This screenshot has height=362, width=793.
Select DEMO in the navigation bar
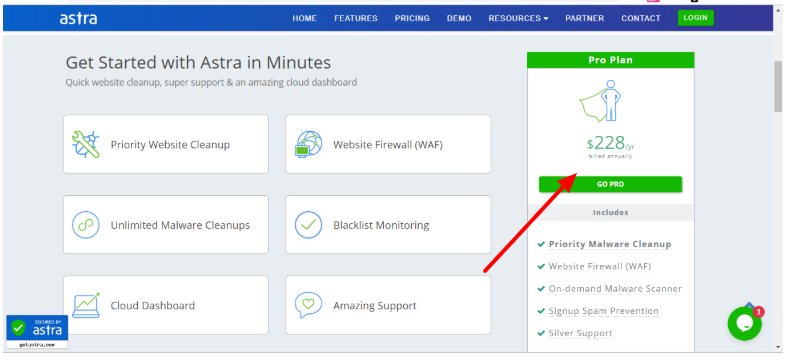pyautogui.click(x=459, y=18)
